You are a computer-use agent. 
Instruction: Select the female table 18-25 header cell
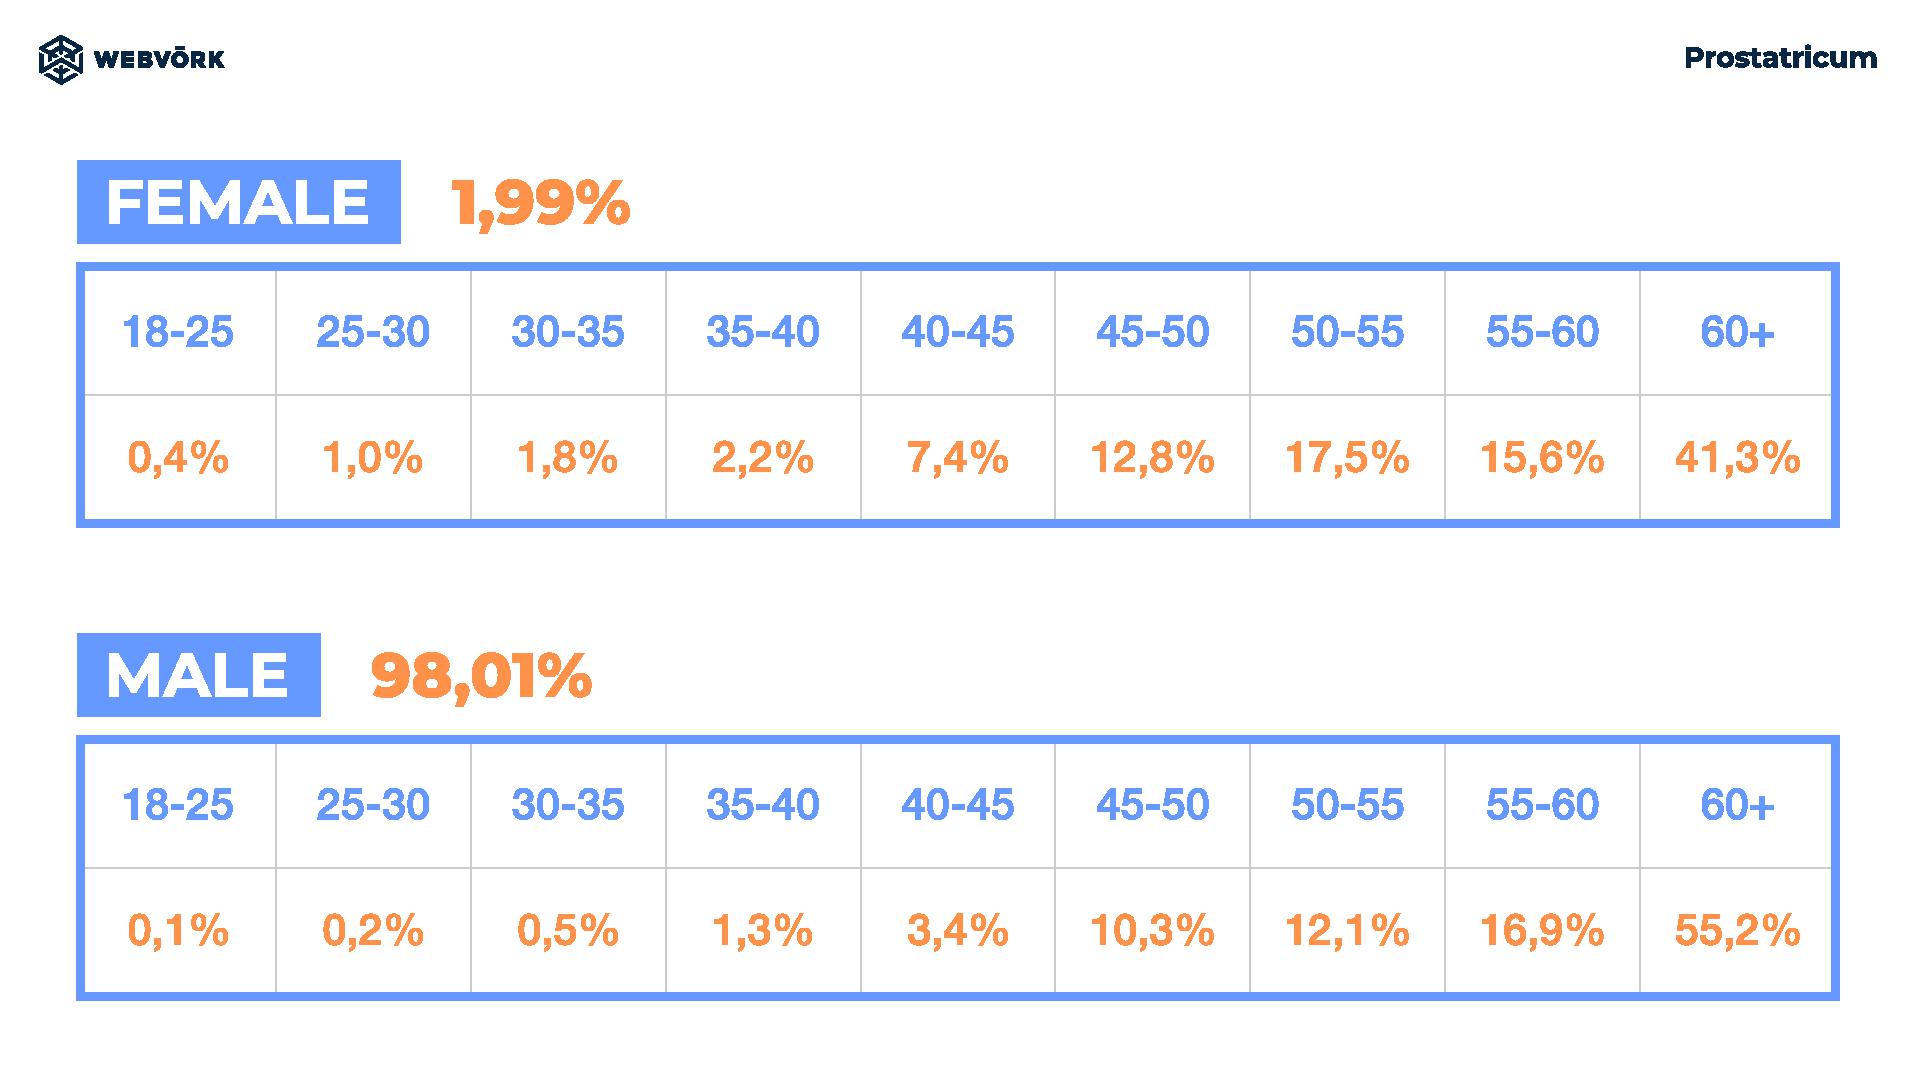(179, 333)
